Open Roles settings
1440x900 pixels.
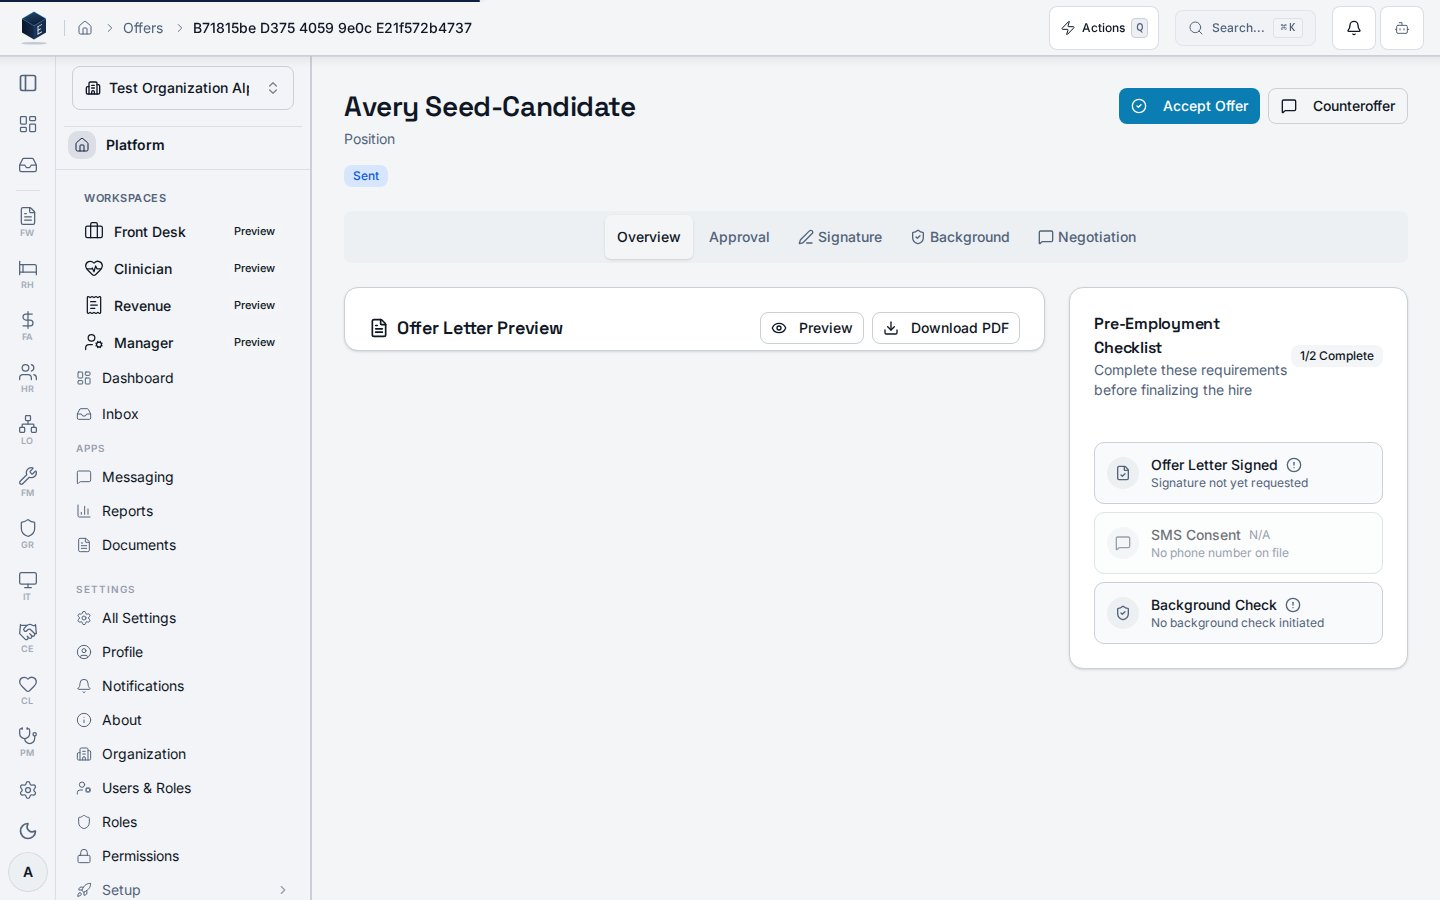coord(181,822)
